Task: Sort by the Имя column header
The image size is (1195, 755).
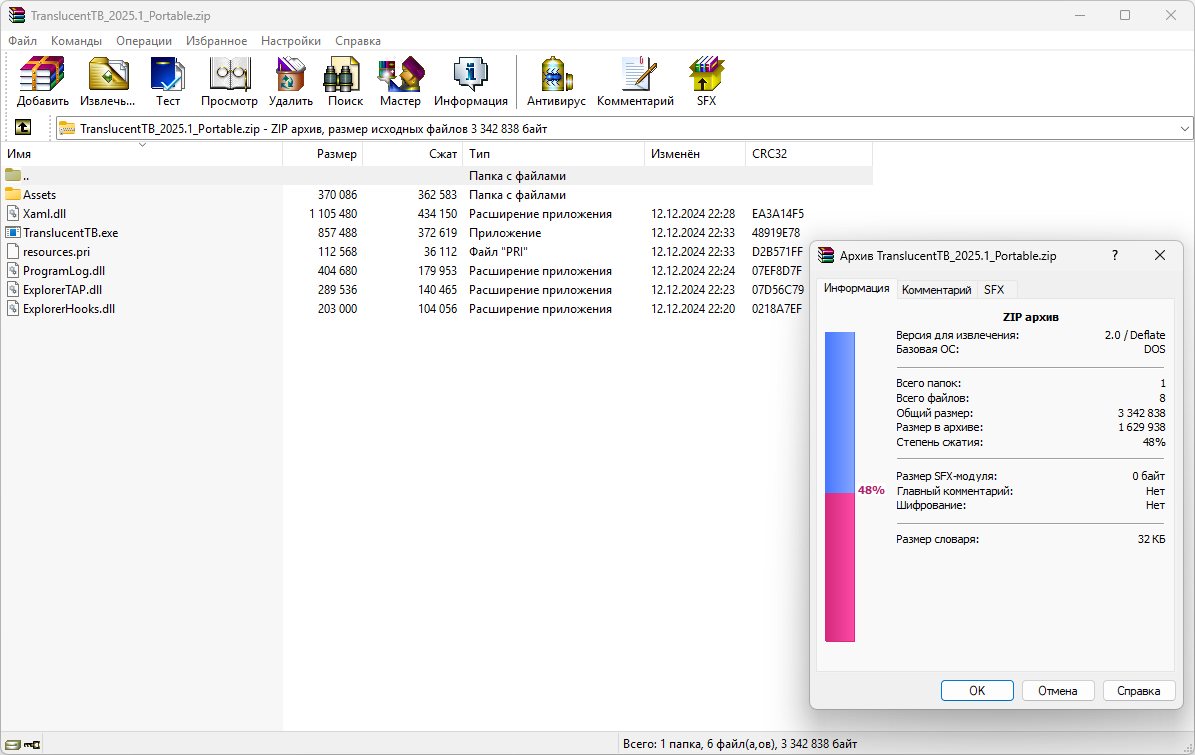Action: (142, 153)
